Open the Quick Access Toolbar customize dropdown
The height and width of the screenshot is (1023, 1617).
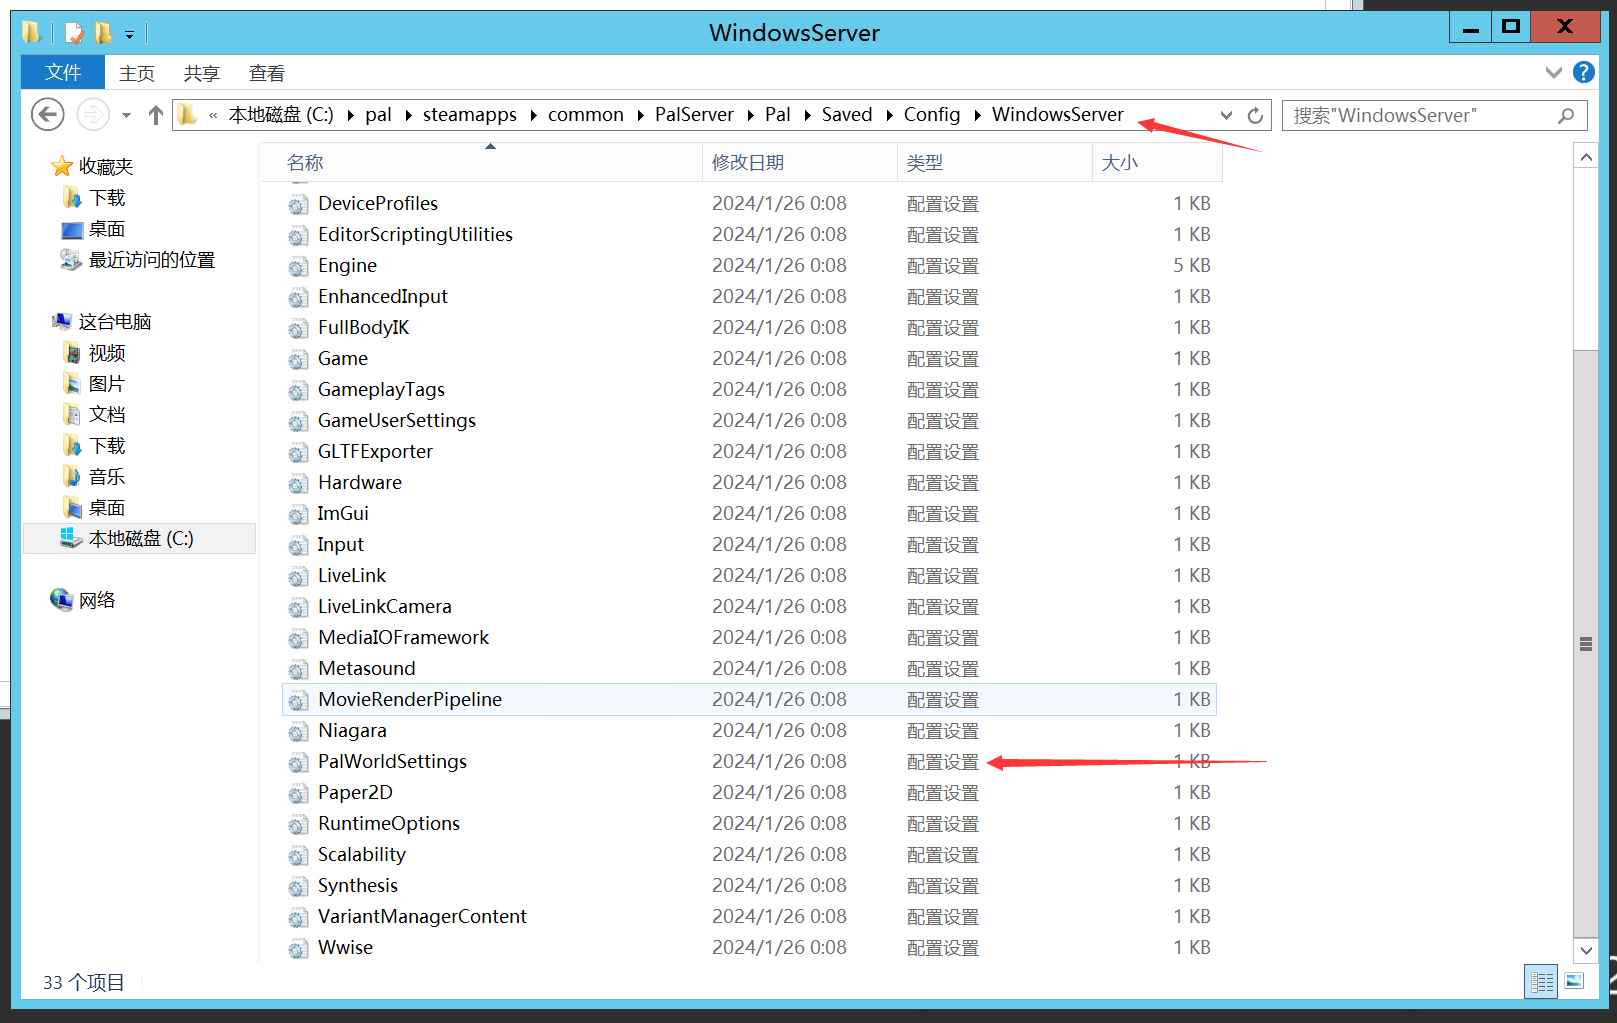pos(130,32)
